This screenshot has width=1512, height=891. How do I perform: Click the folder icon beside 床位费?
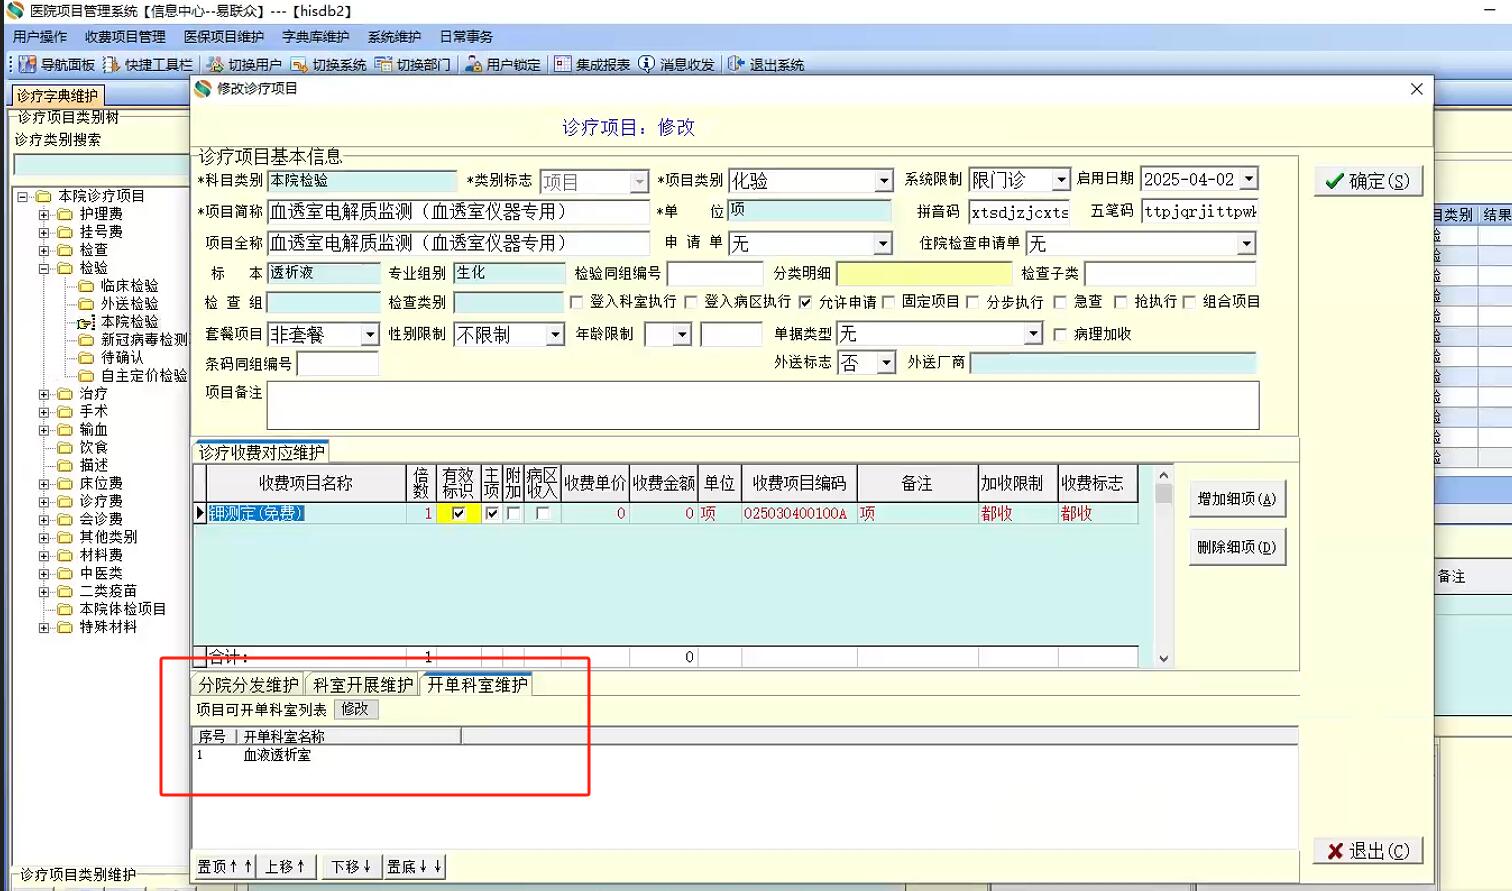[65, 484]
